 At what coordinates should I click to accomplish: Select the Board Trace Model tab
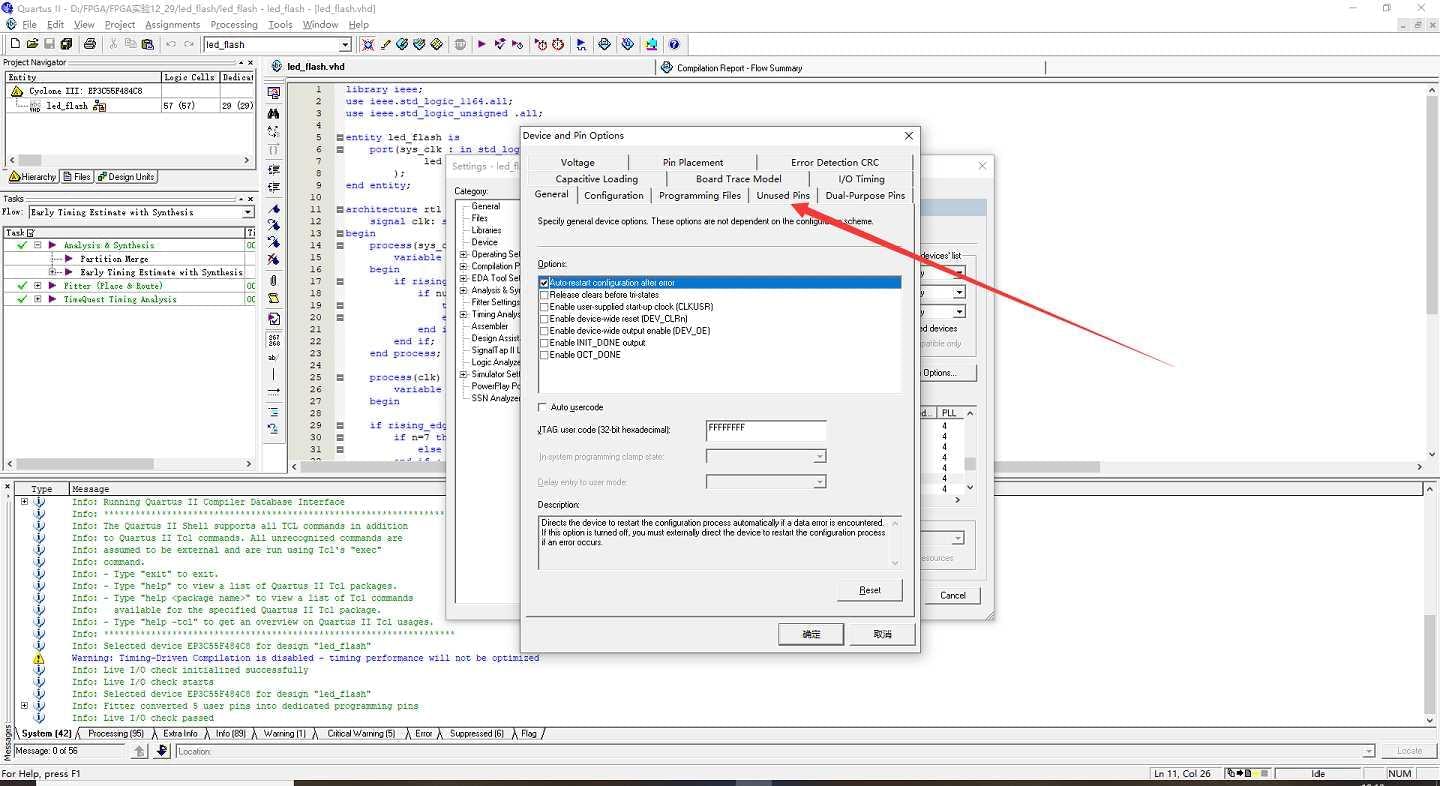pos(738,178)
